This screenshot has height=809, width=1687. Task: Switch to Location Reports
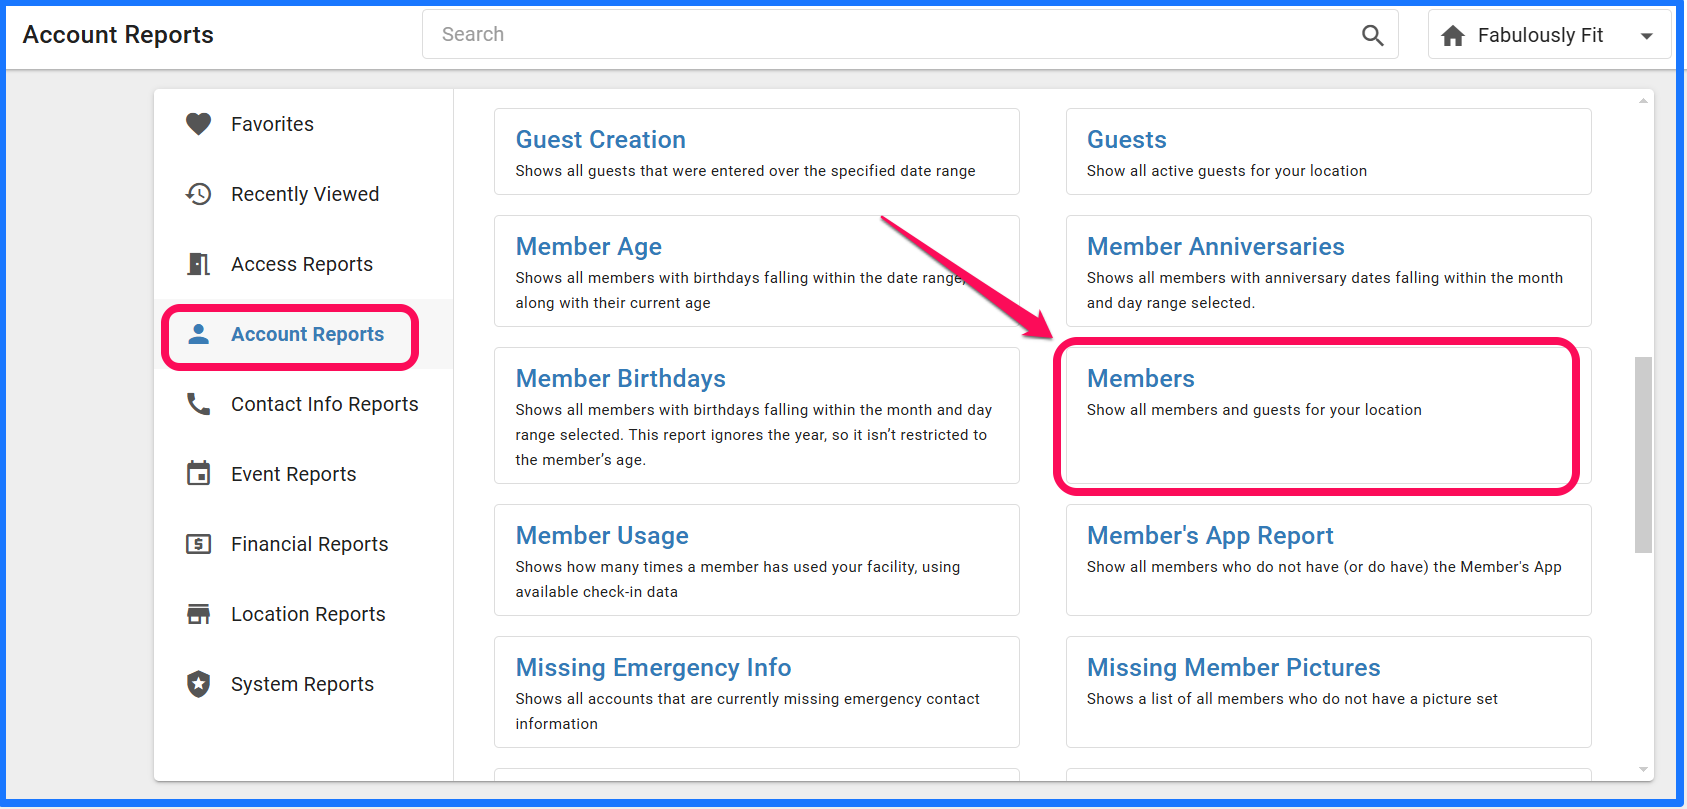(304, 614)
